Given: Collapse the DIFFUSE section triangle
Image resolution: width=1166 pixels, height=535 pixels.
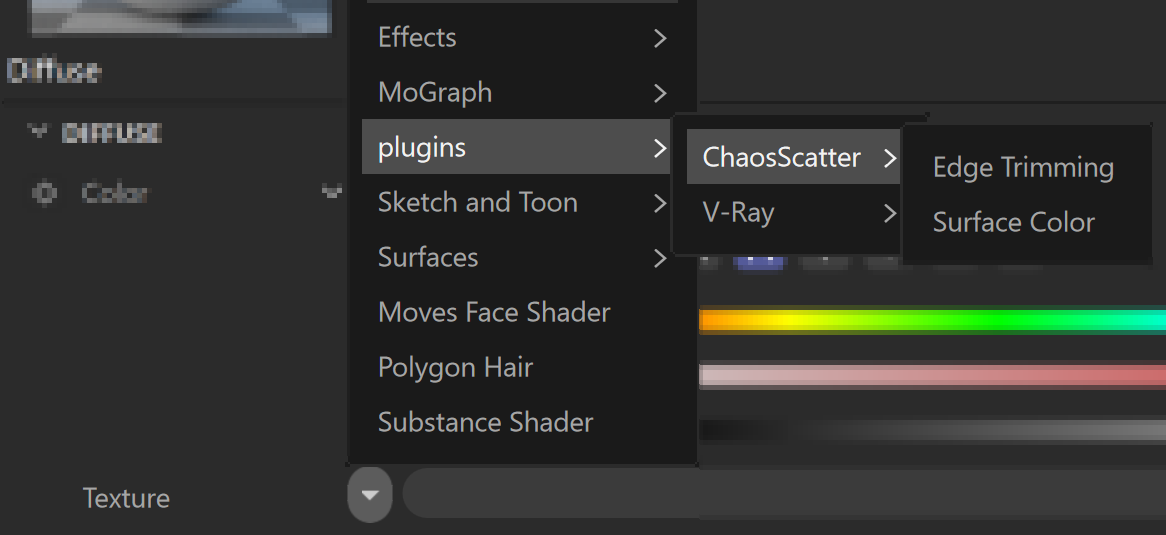Looking at the screenshot, I should click(37, 132).
